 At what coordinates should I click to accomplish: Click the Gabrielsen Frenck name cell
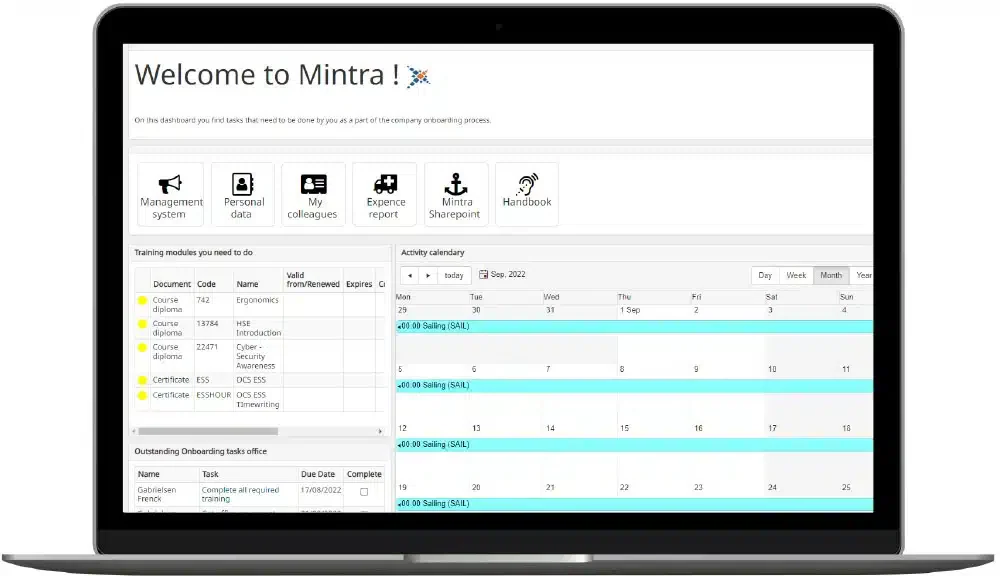pos(157,494)
